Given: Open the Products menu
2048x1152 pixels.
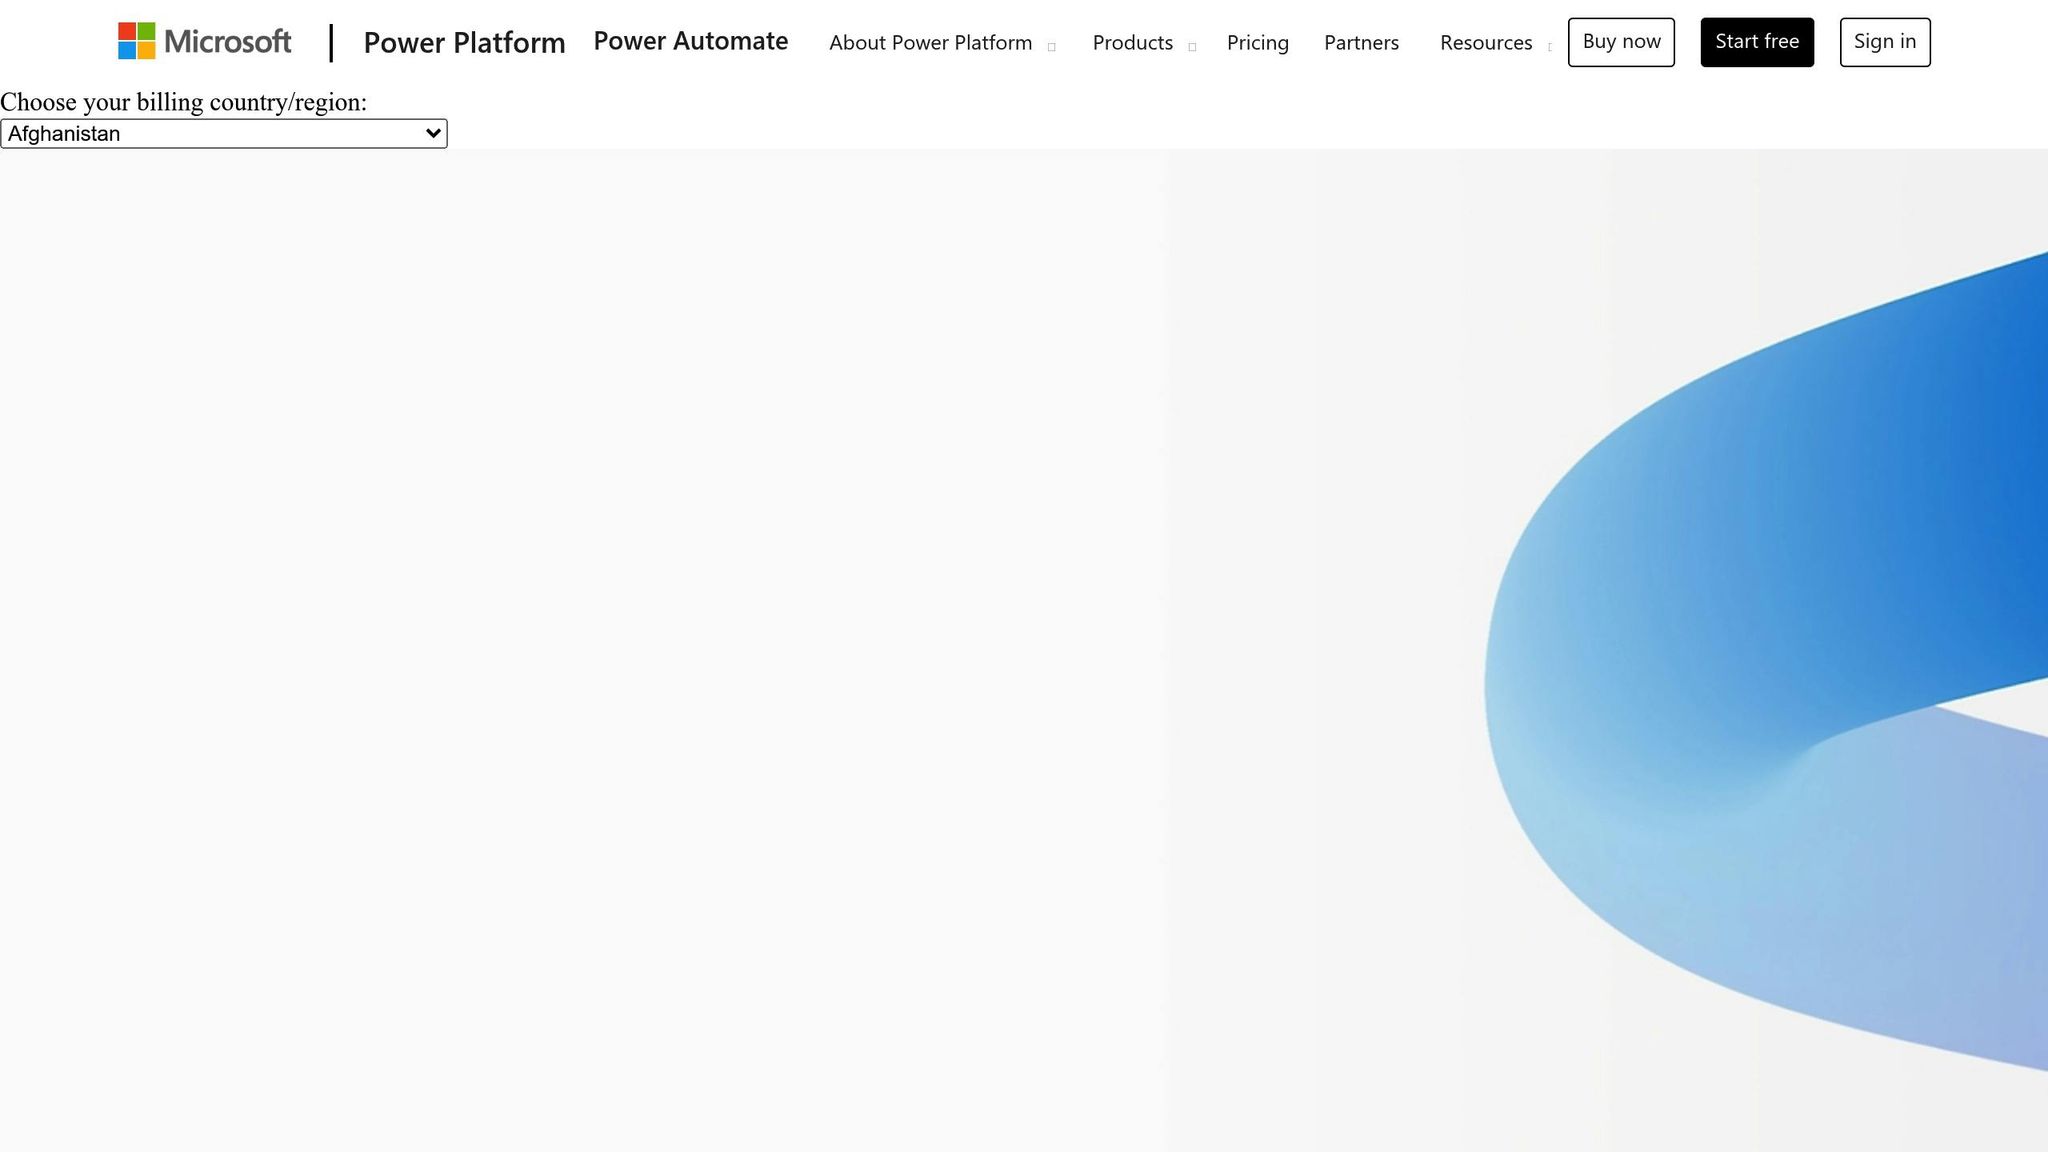Looking at the screenshot, I should (1132, 43).
